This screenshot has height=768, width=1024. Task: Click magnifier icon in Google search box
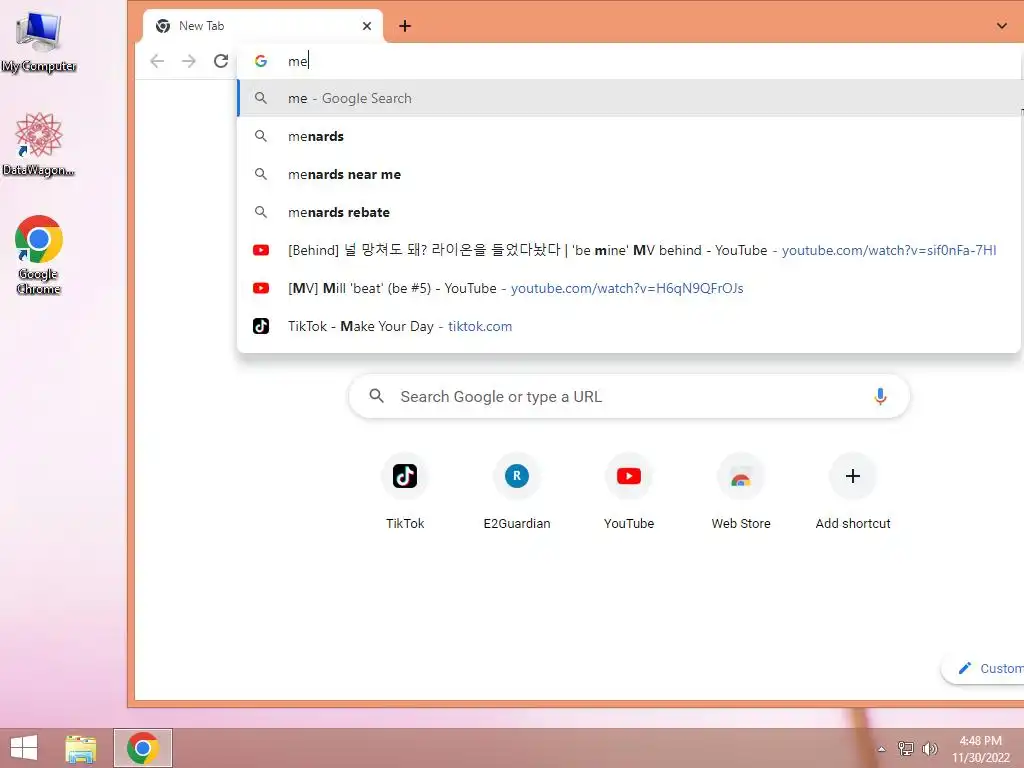click(x=376, y=396)
